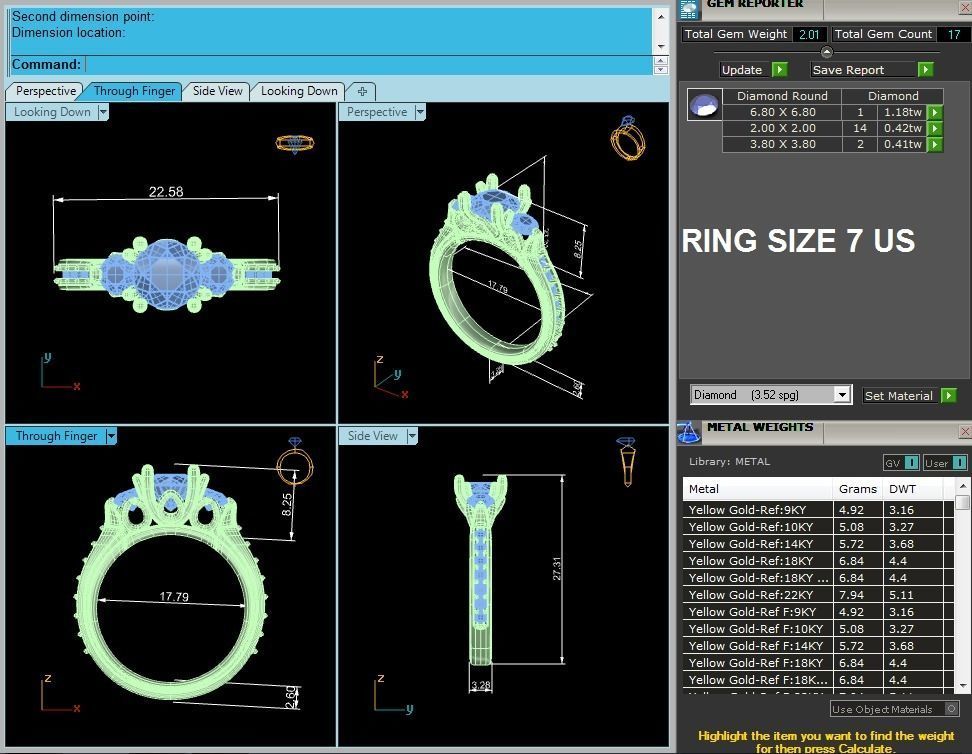Select Yellow Gold-Ref:14KY row

[817, 544]
